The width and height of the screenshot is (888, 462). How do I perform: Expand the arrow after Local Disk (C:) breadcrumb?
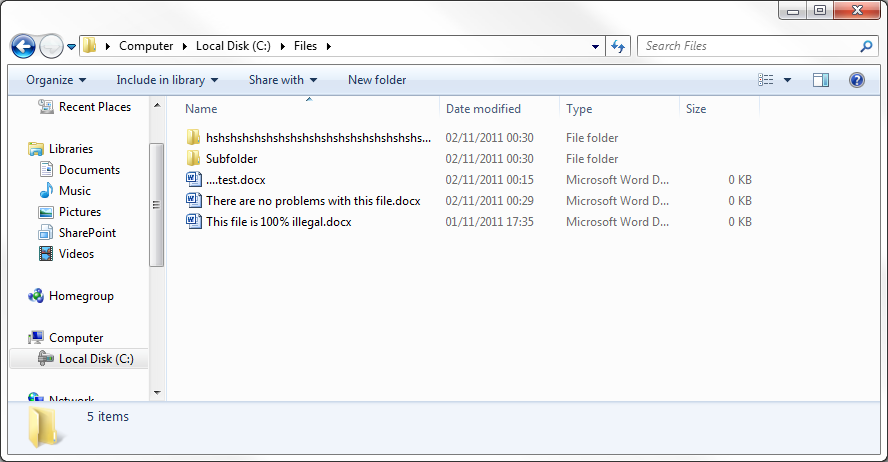point(283,46)
